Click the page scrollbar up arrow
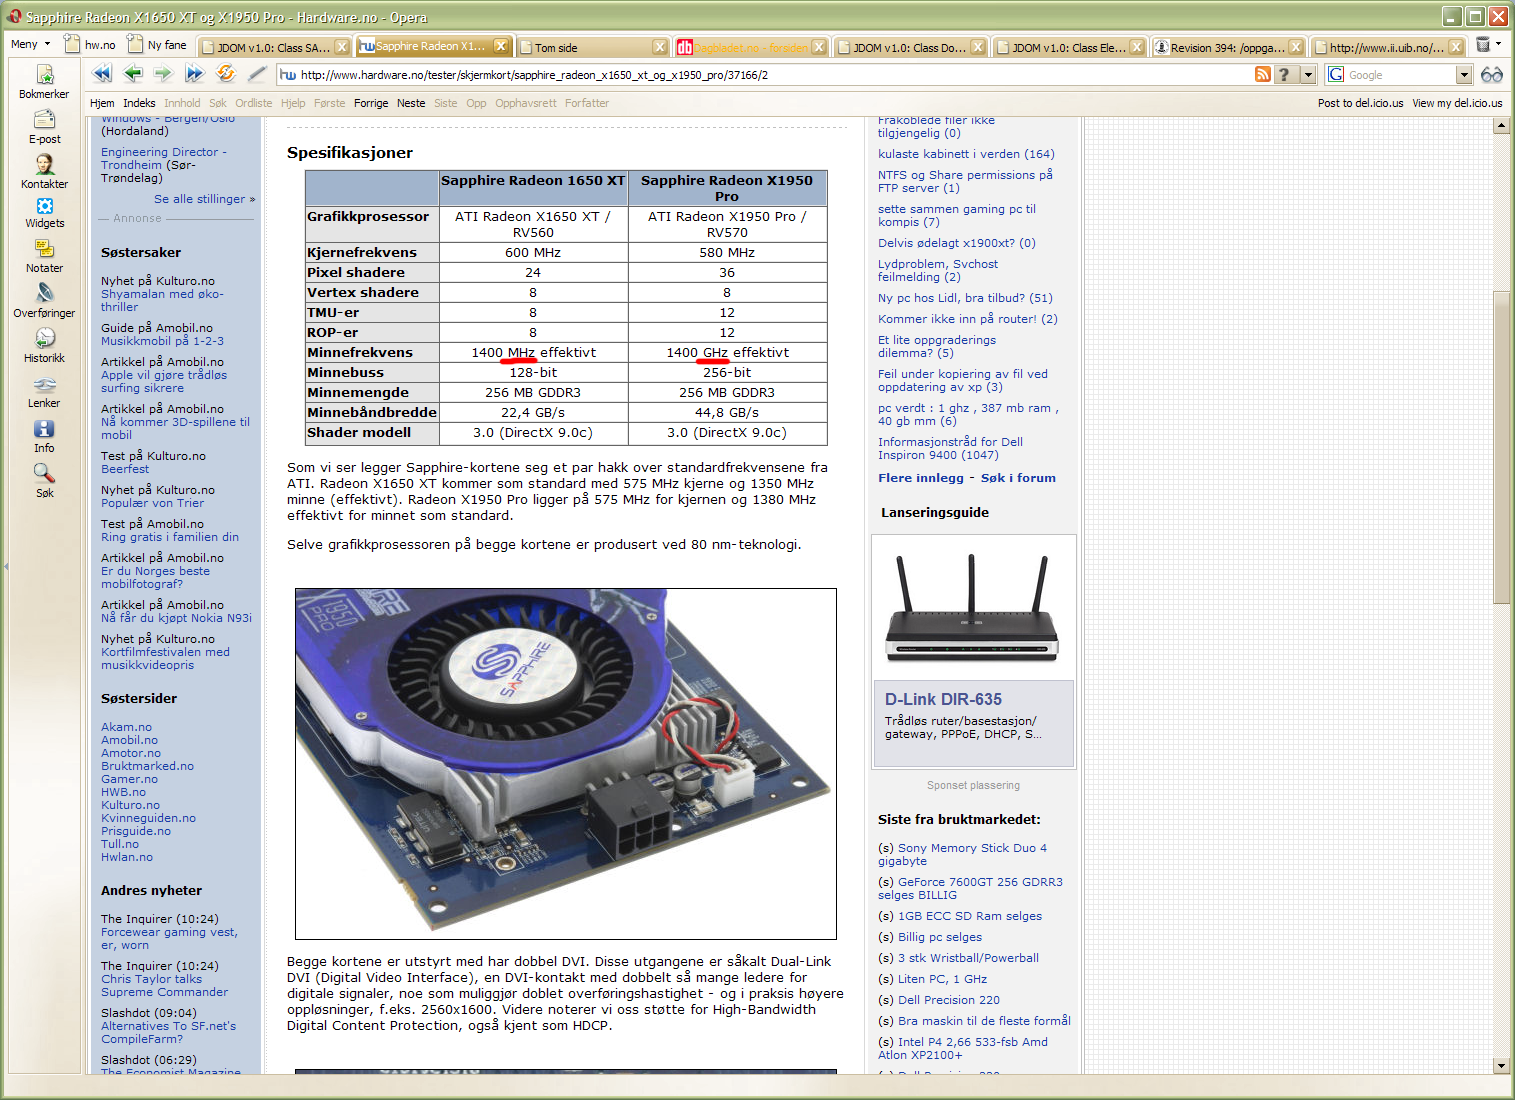 coord(1501,125)
